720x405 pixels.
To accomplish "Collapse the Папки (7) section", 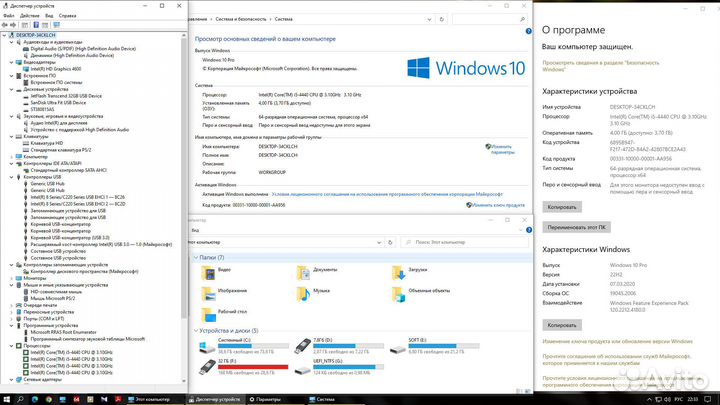I will (194, 257).
